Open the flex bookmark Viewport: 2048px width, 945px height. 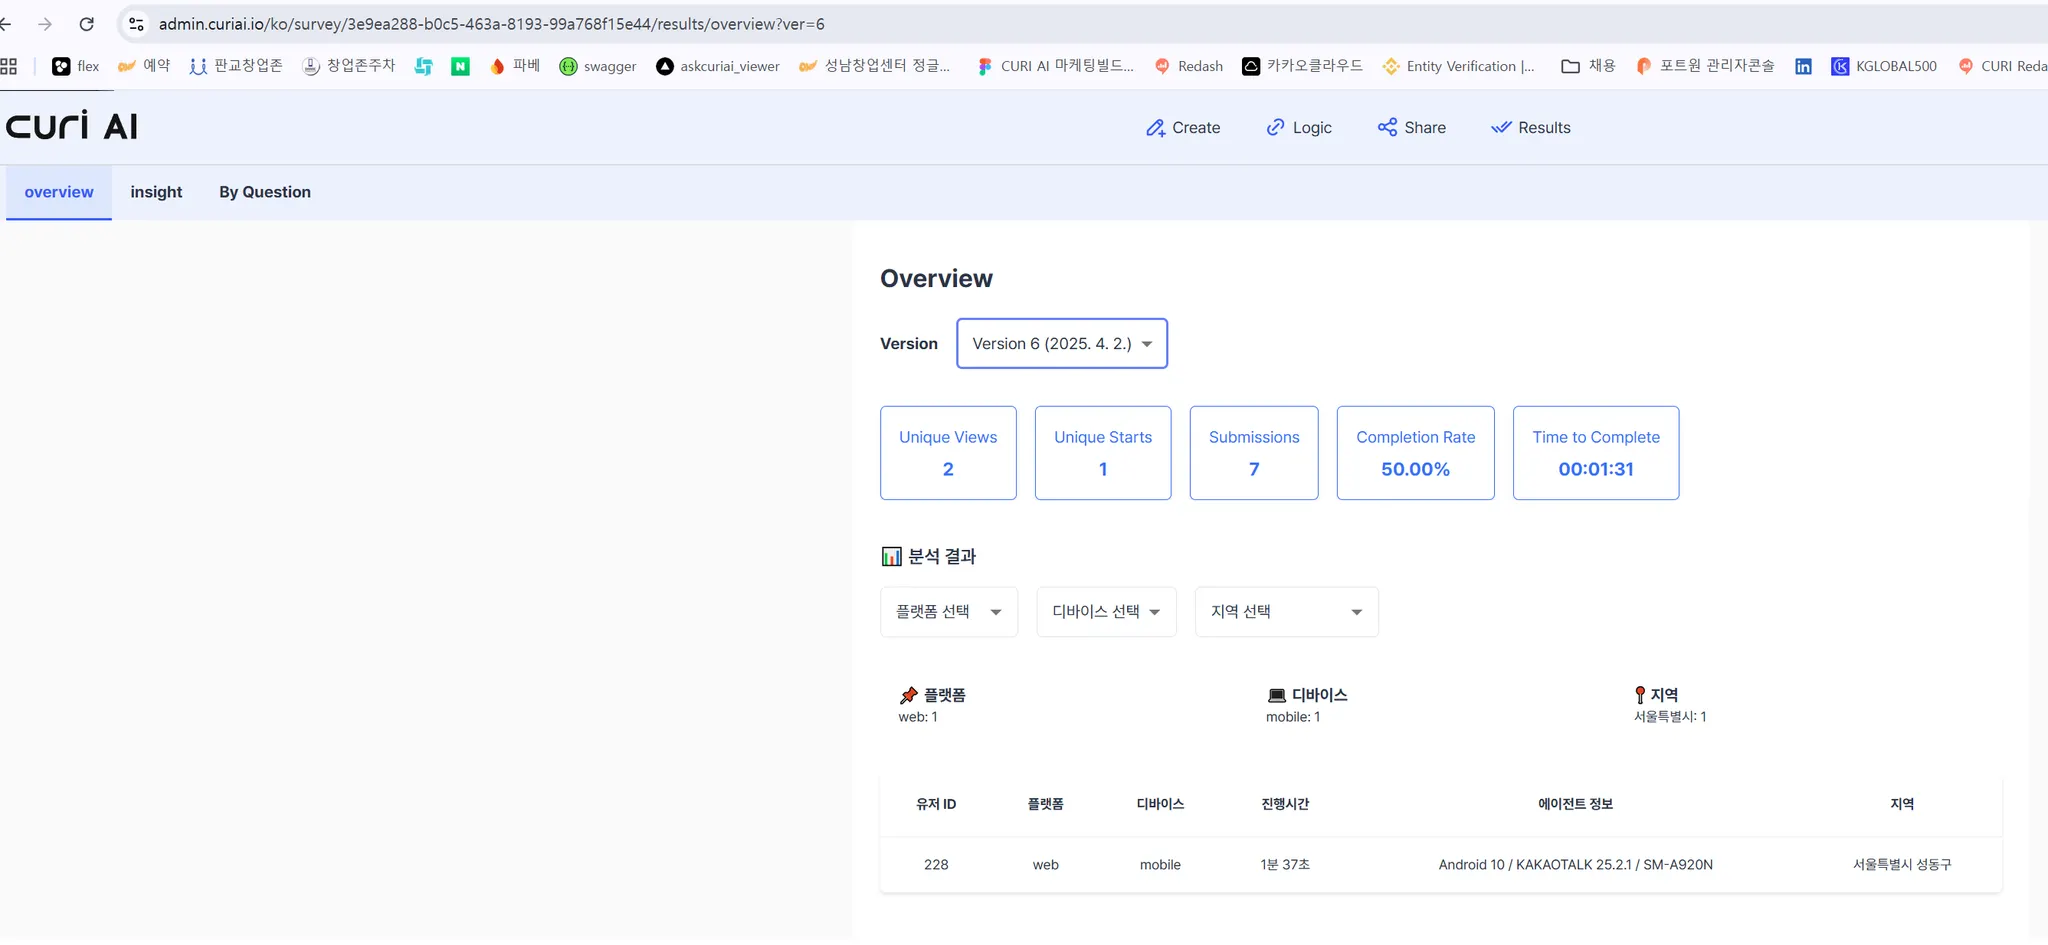click(x=76, y=66)
